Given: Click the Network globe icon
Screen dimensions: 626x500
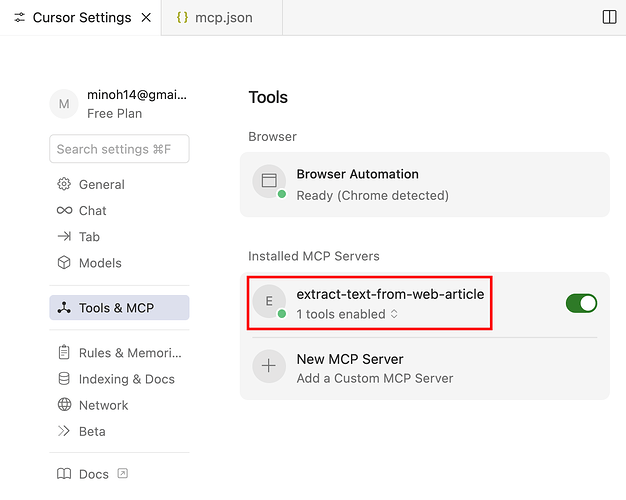Looking at the screenshot, I should [64, 405].
